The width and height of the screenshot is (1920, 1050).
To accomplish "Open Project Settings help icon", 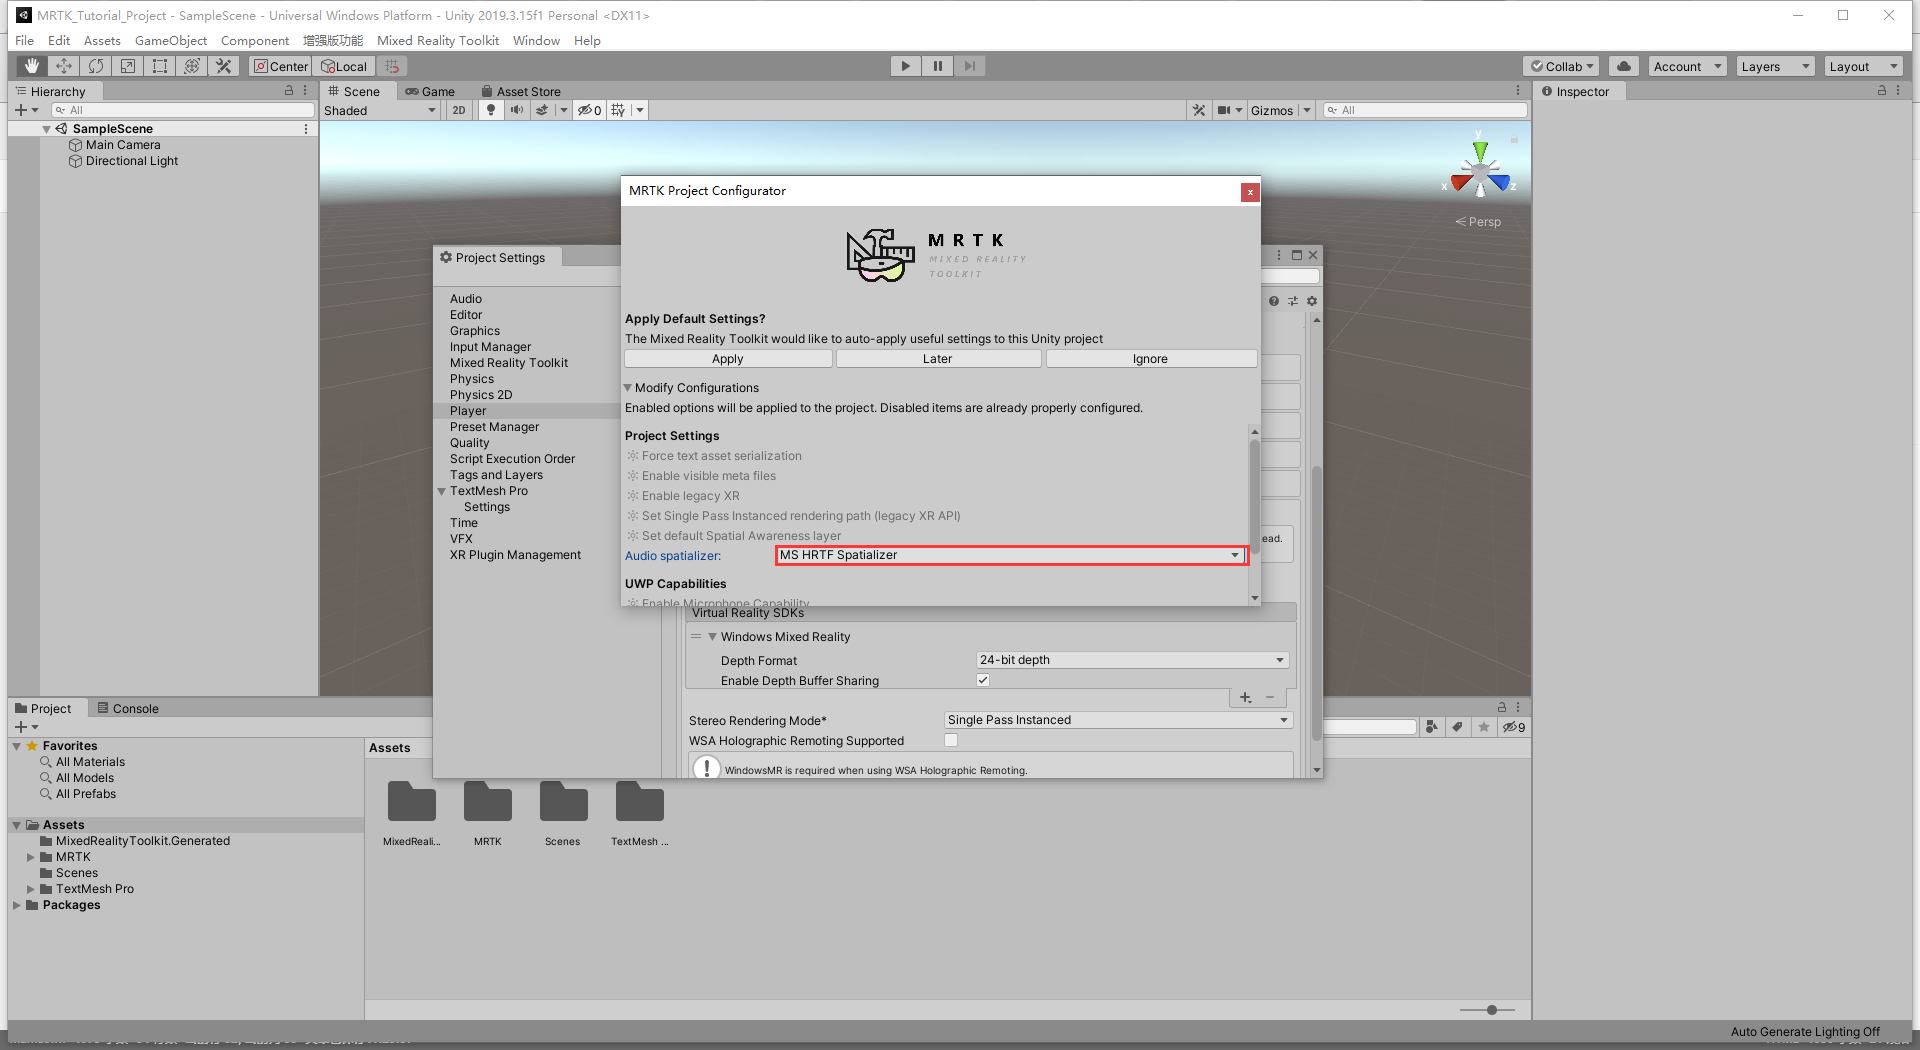I will tap(1273, 301).
